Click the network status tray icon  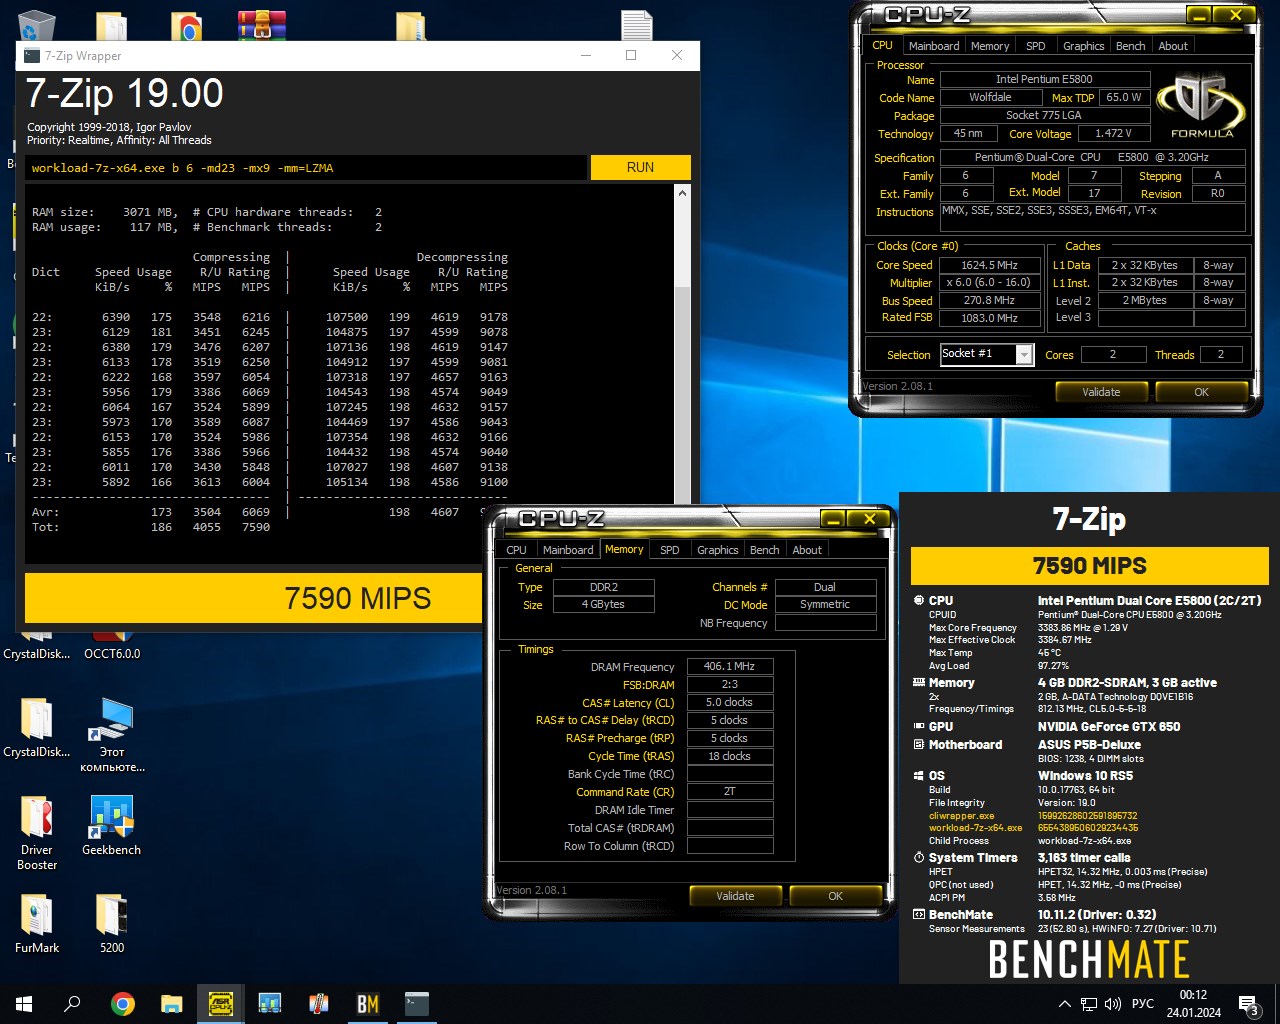(x=1089, y=1004)
